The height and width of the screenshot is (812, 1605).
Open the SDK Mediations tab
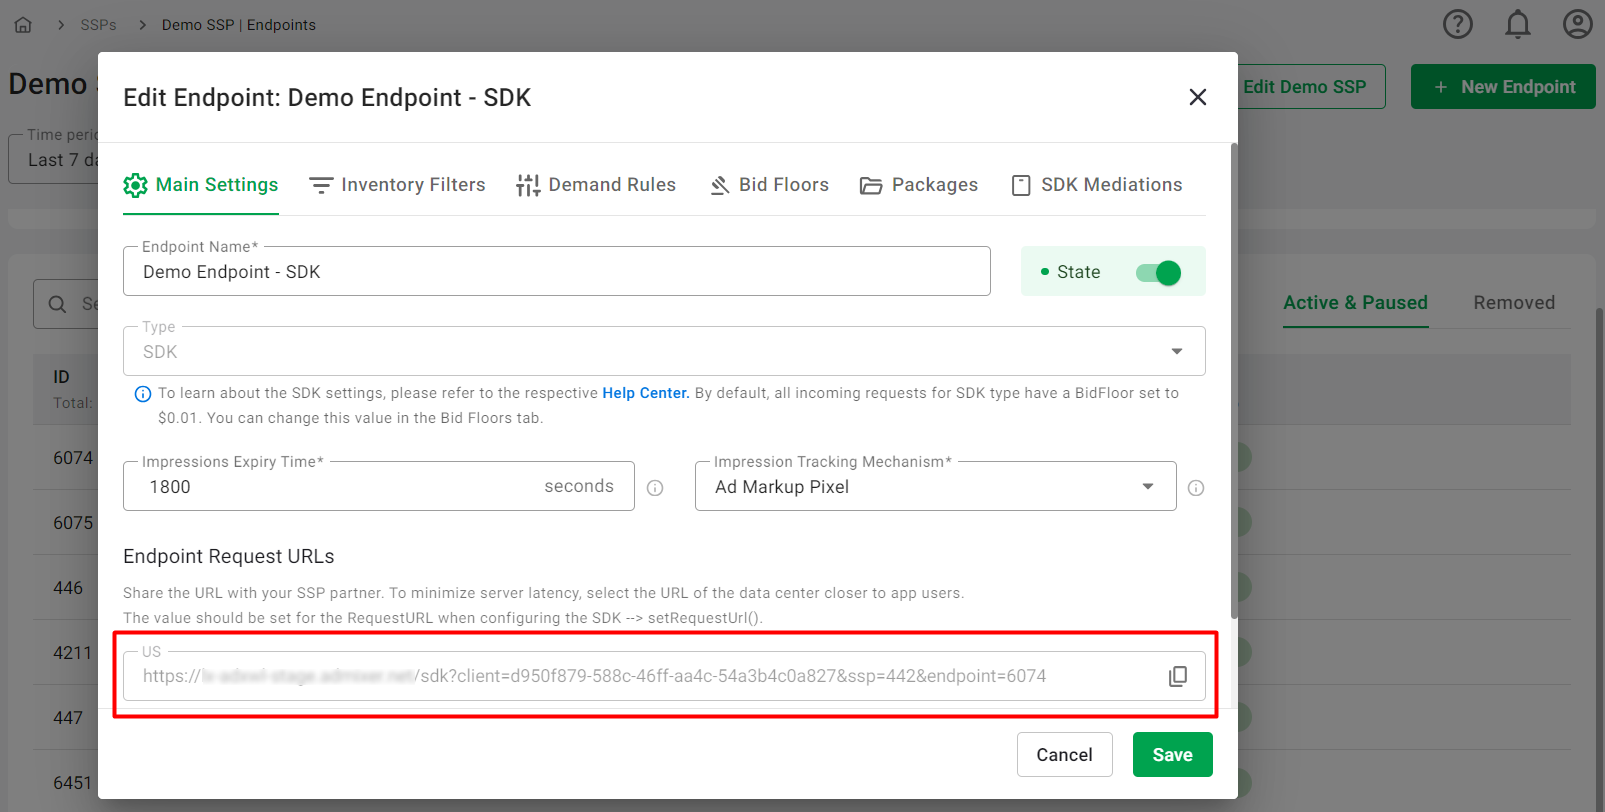click(1097, 185)
